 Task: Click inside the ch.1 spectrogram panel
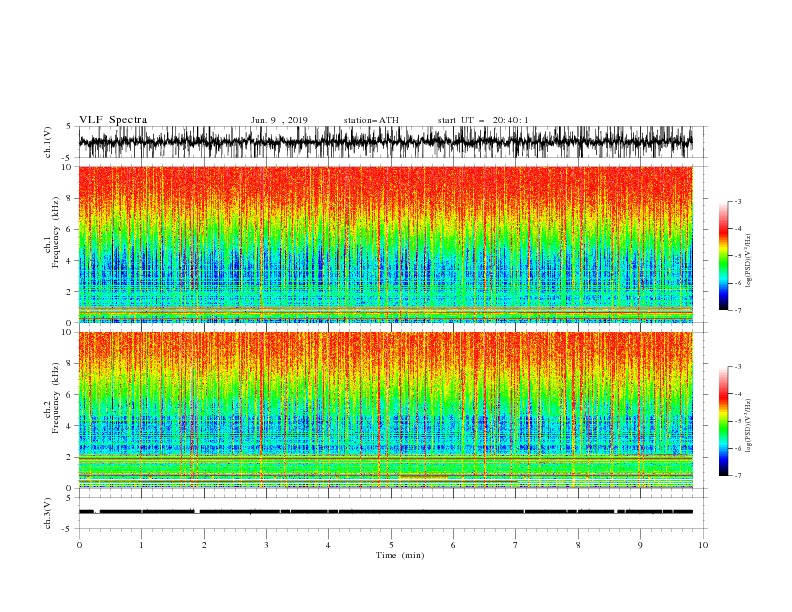tap(386, 244)
